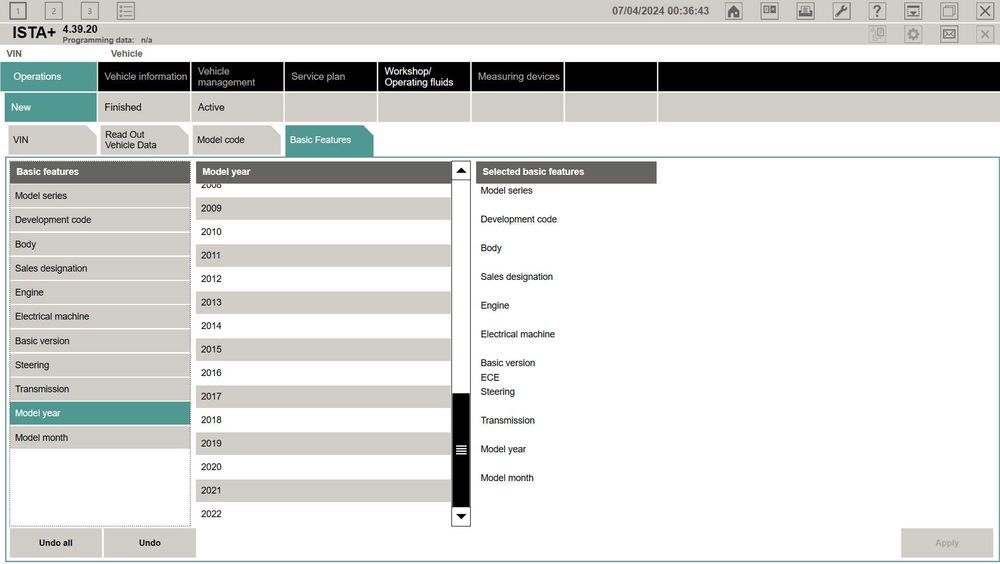Image resolution: width=1000 pixels, height=564 pixels.
Task: Click the envelope message icon
Action: click(949, 34)
